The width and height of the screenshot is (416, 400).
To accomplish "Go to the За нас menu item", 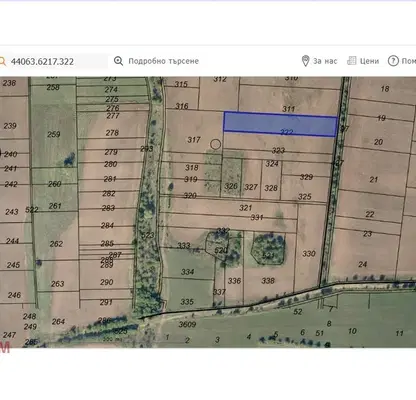I will coord(325,61).
